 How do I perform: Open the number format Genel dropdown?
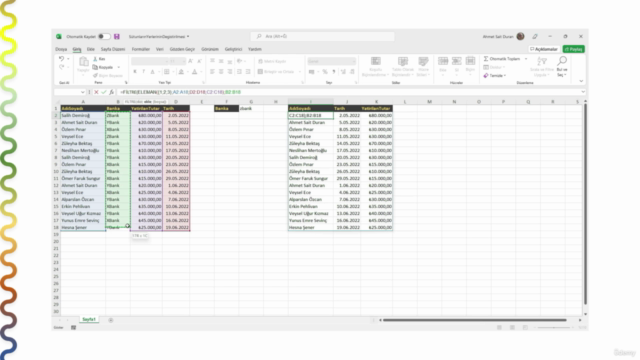(331, 61)
